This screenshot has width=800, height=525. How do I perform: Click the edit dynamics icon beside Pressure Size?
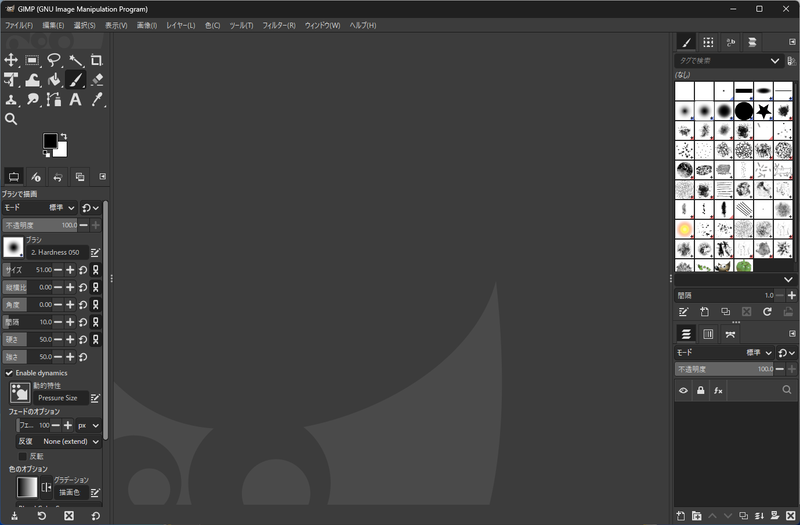click(95, 398)
